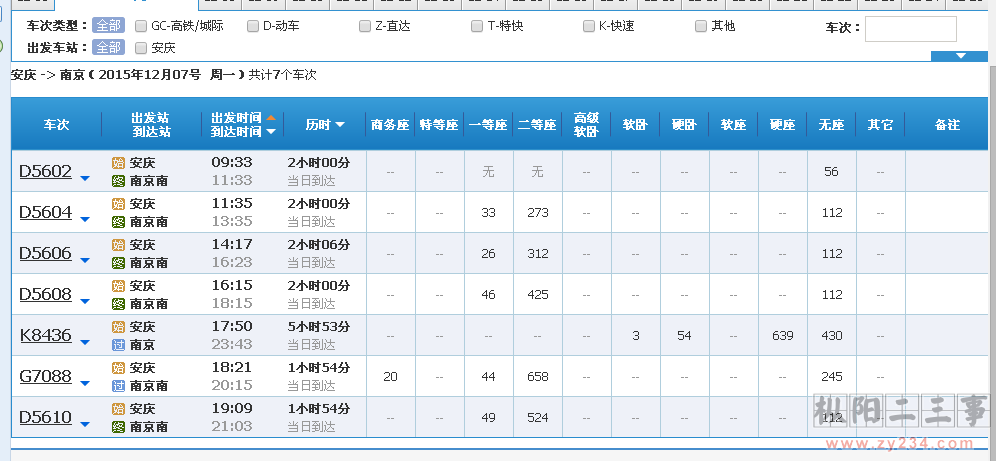Check the T-特快 train type checkbox
The width and height of the screenshot is (996, 461).
tap(477, 26)
